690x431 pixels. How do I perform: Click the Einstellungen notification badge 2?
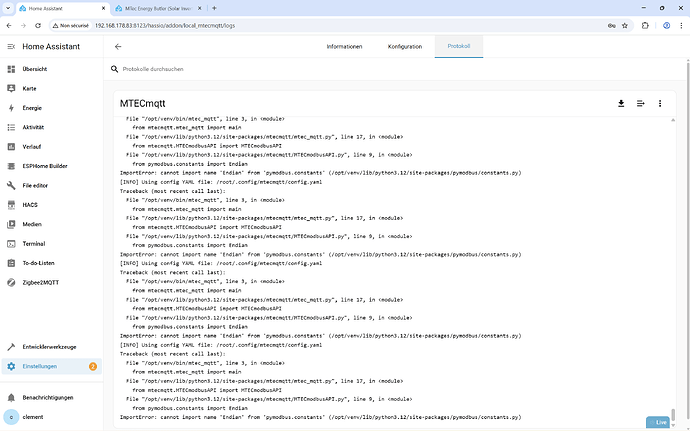pos(93,366)
